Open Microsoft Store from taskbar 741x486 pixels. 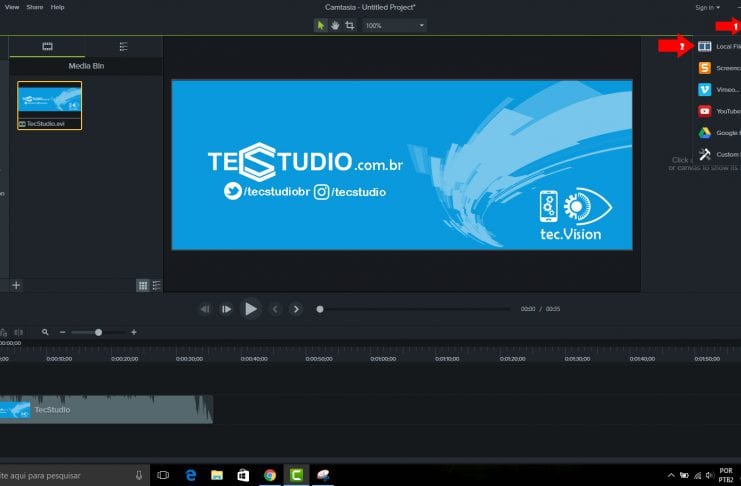pos(243,475)
